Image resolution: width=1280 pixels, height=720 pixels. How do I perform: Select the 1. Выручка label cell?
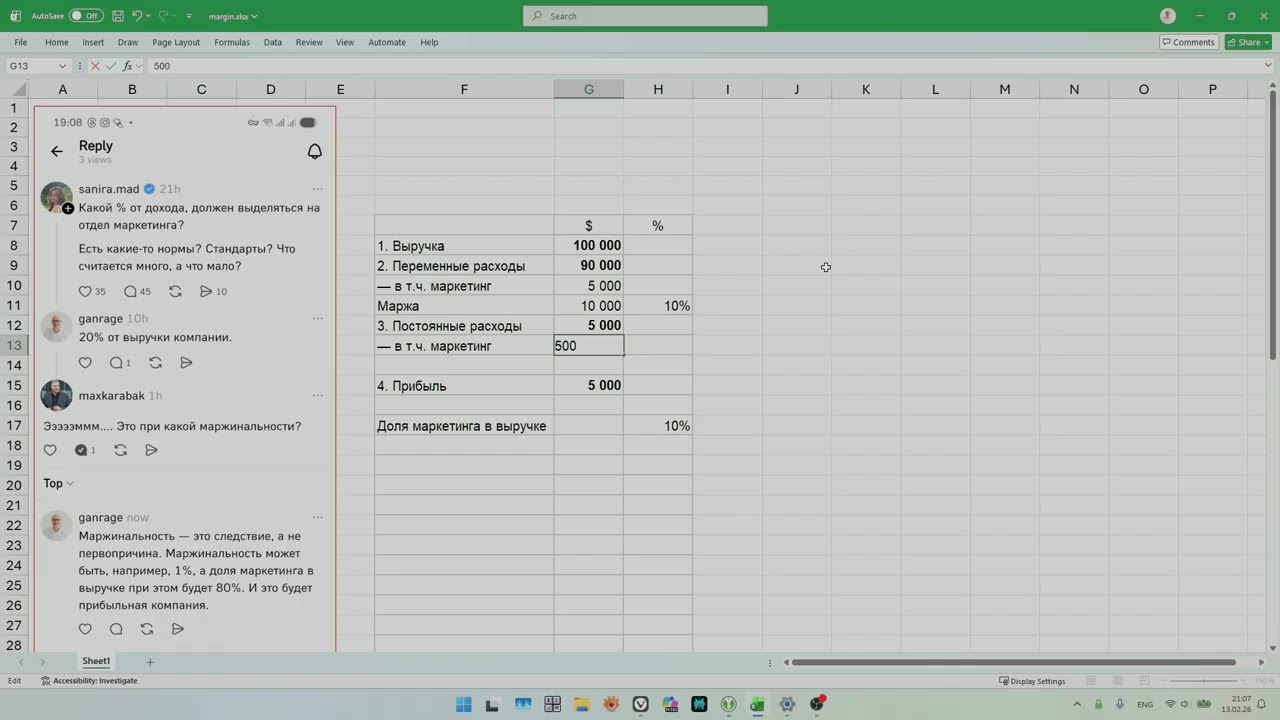(464, 246)
